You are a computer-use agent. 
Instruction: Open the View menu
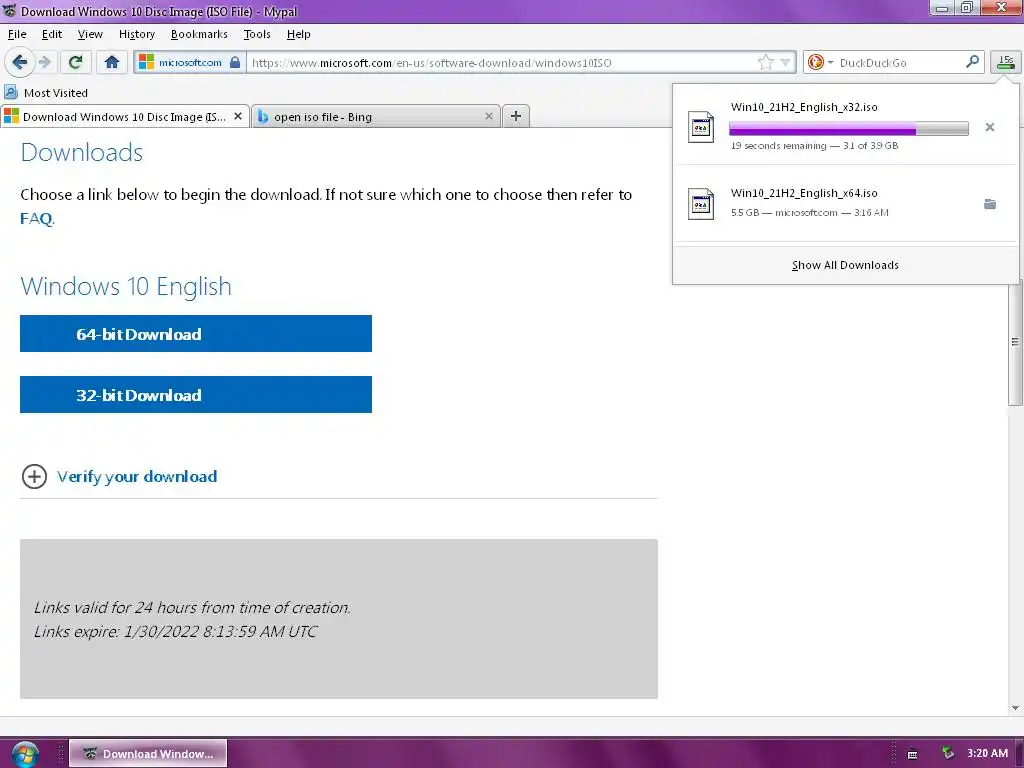90,34
